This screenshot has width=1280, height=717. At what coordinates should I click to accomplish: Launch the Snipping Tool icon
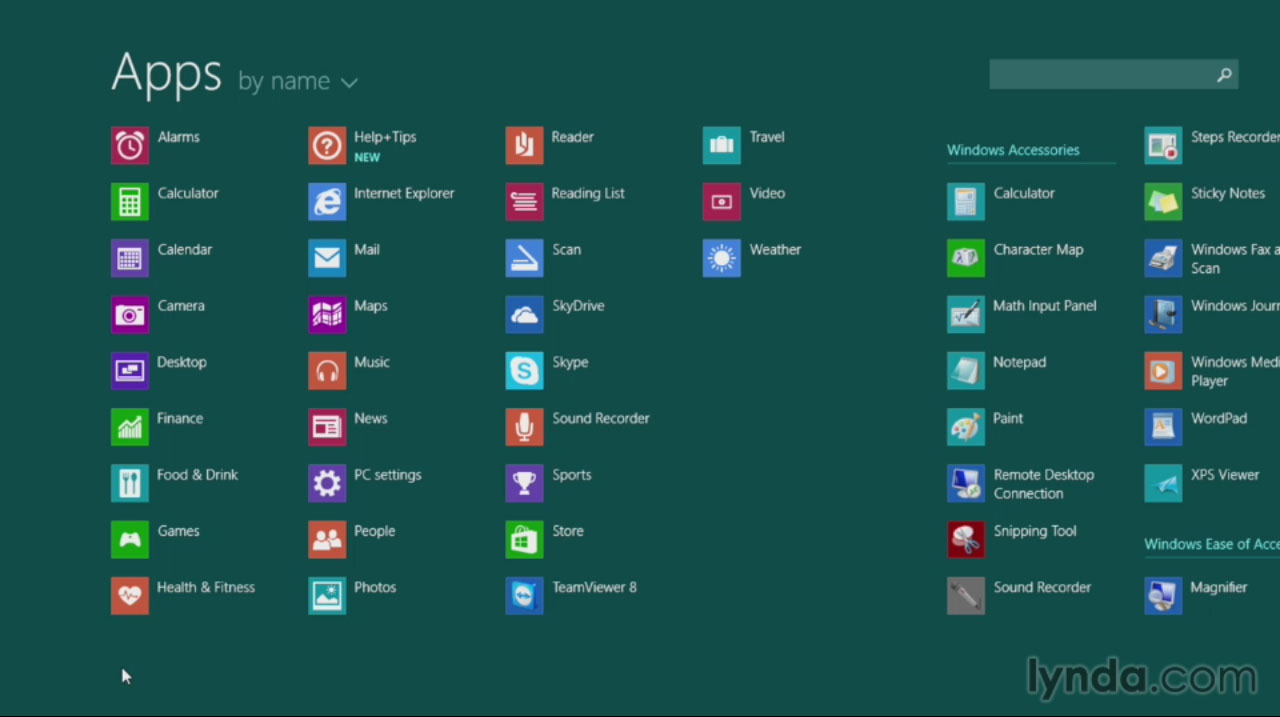[966, 540]
